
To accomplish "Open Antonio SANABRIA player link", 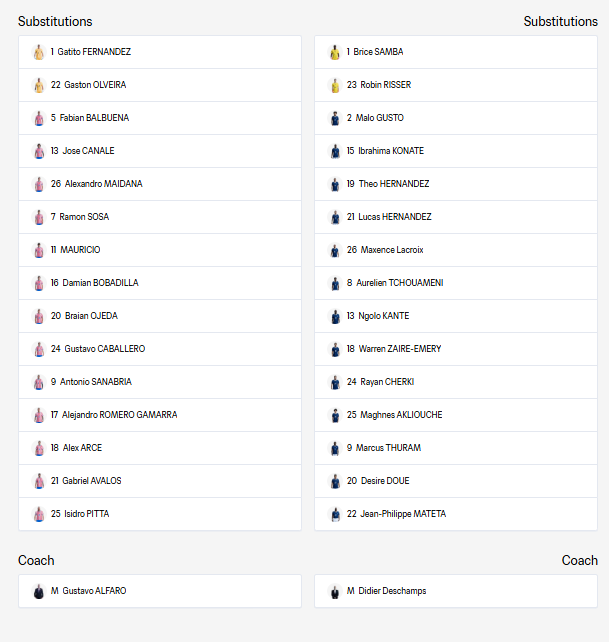I will (91, 382).
